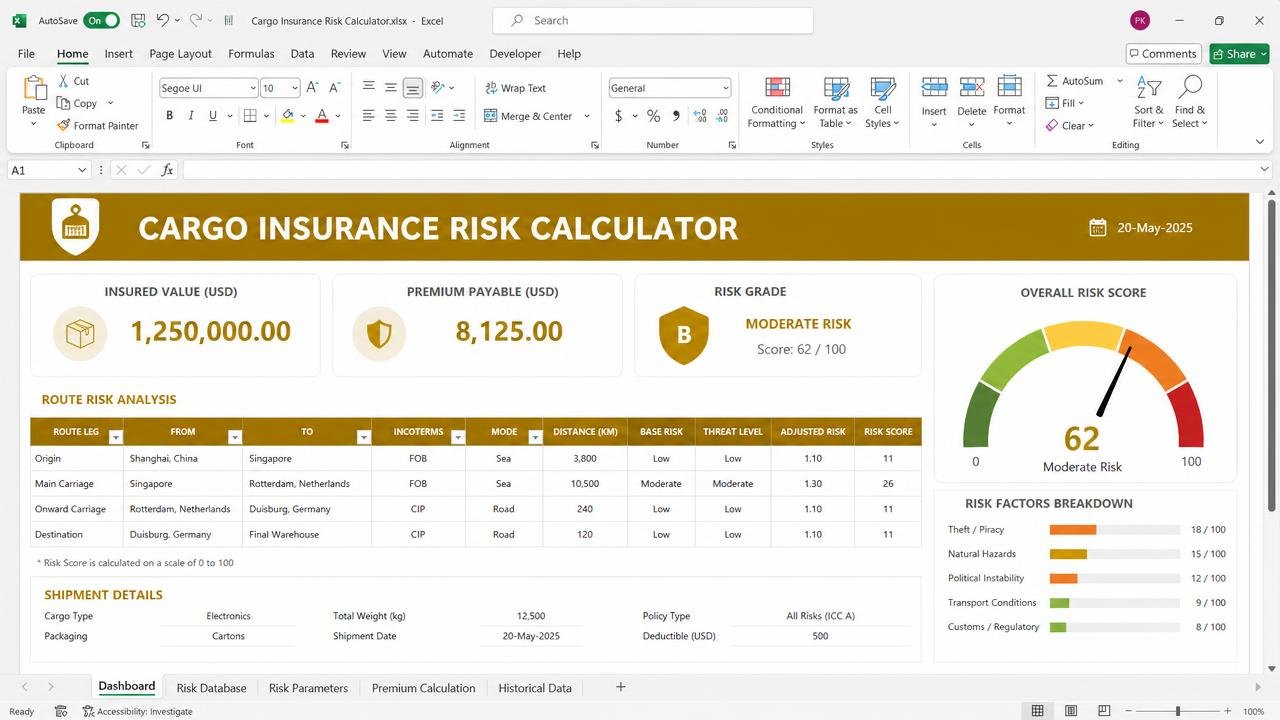Open the INCOTERMS filter dropdown
Image resolution: width=1280 pixels, height=720 pixels.
458,437
